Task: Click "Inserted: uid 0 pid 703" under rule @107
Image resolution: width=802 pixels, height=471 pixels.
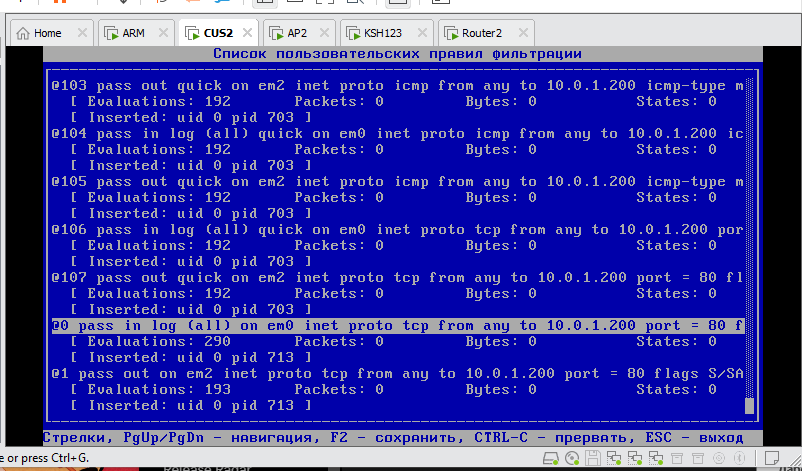Action: (x=191, y=309)
